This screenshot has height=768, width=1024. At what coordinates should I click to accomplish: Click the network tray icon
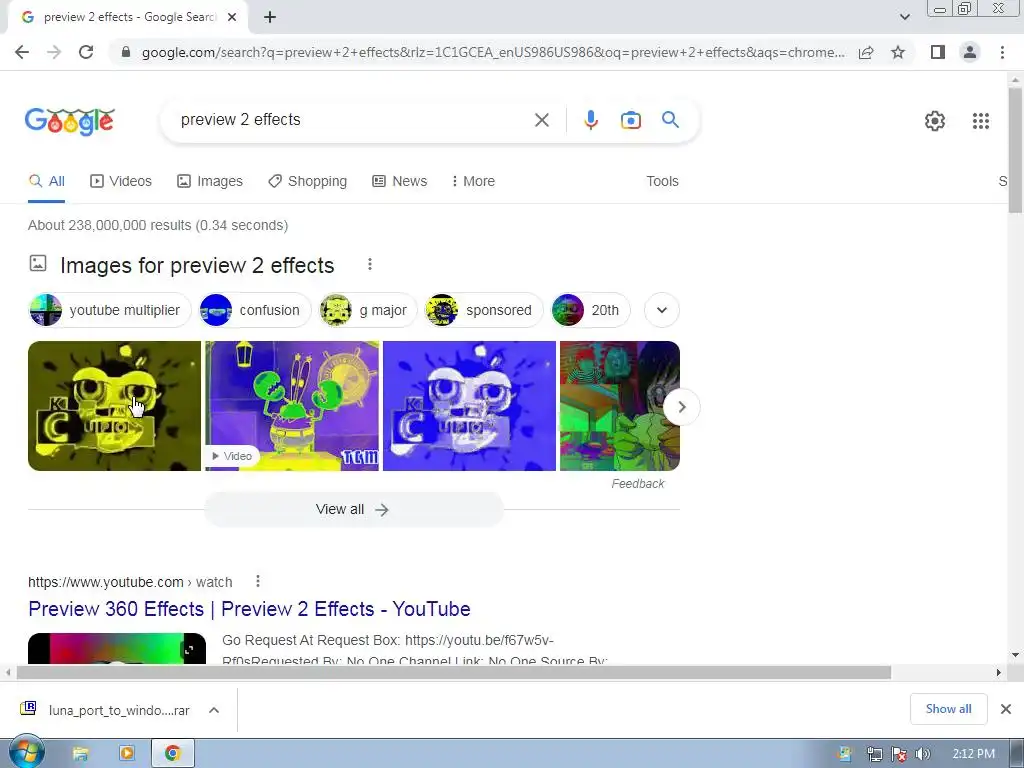[x=874, y=754]
